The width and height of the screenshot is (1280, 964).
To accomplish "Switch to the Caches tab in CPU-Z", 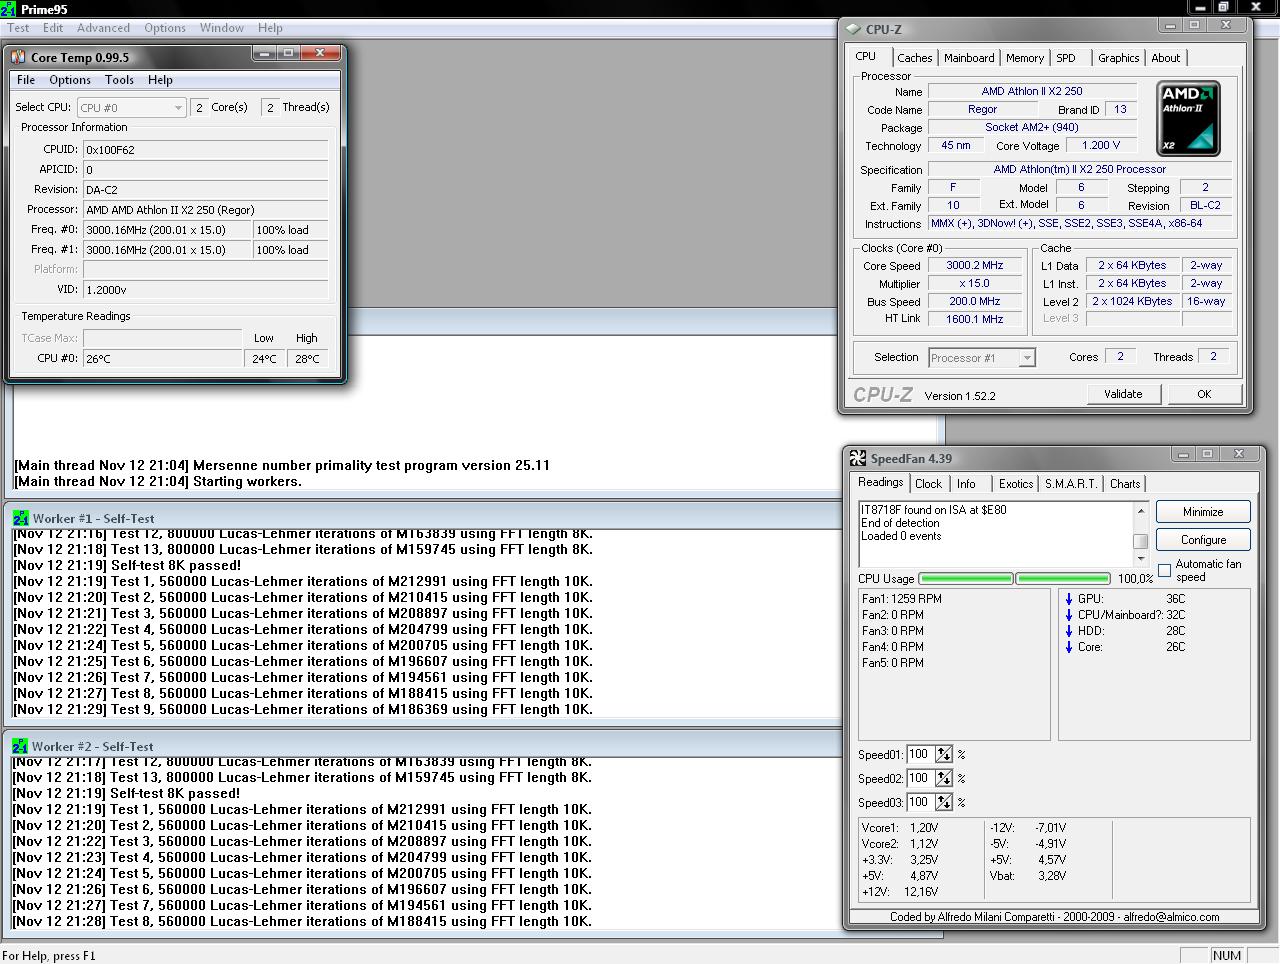I will tap(914, 58).
